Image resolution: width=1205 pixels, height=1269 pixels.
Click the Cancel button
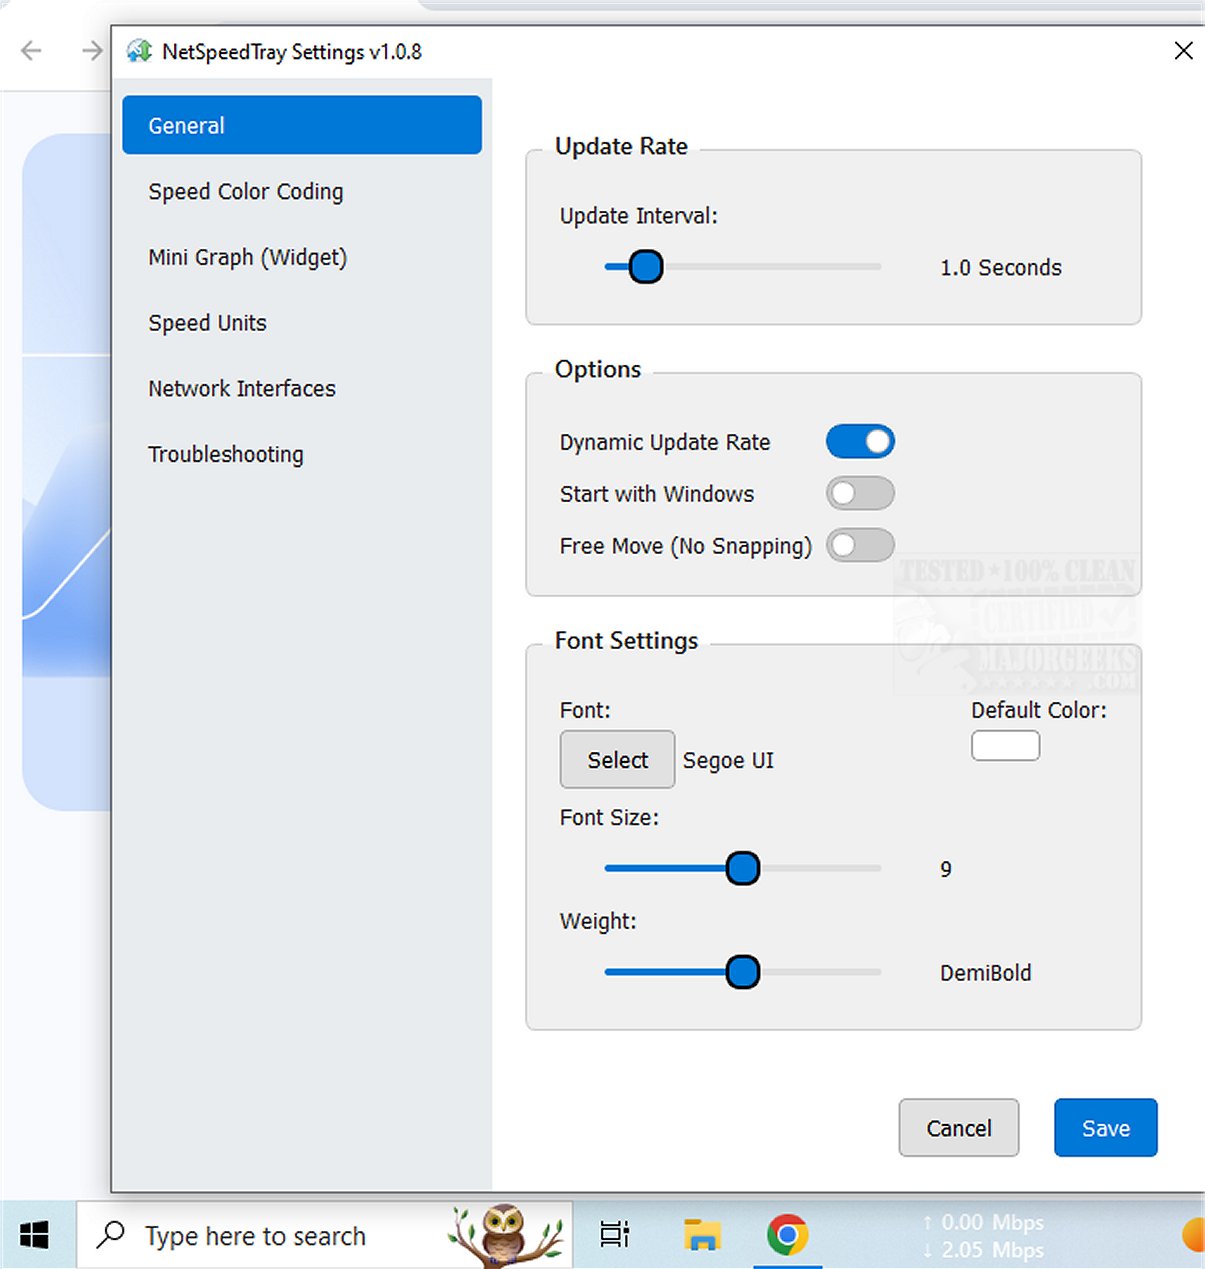point(958,1128)
